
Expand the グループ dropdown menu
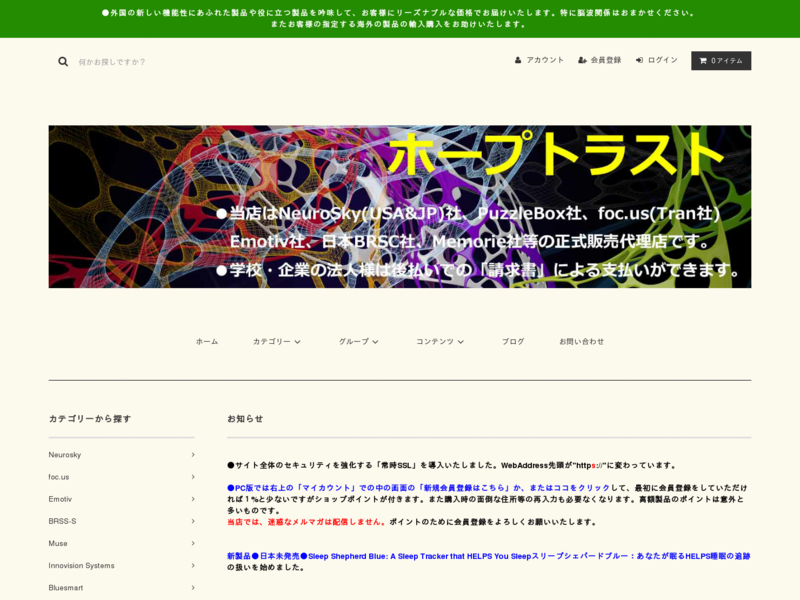[x=359, y=341]
